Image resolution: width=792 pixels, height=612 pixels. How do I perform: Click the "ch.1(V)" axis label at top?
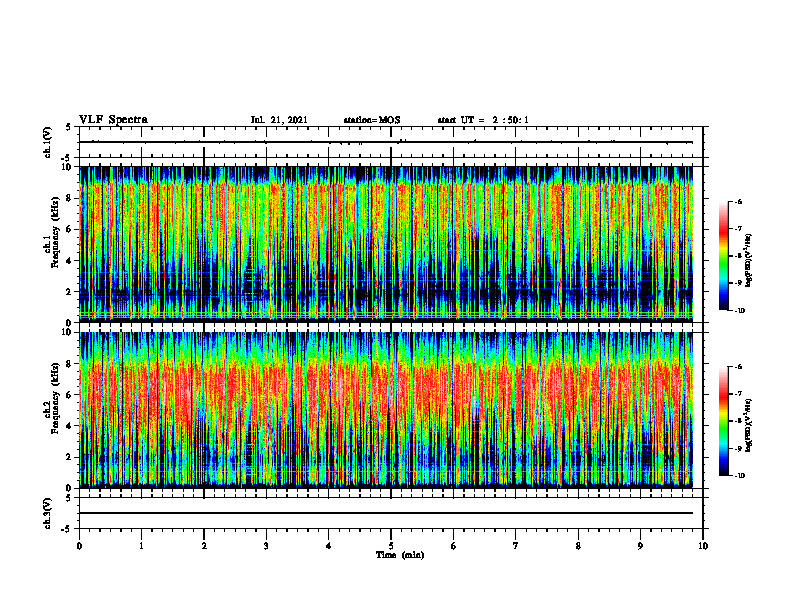pos(48,142)
